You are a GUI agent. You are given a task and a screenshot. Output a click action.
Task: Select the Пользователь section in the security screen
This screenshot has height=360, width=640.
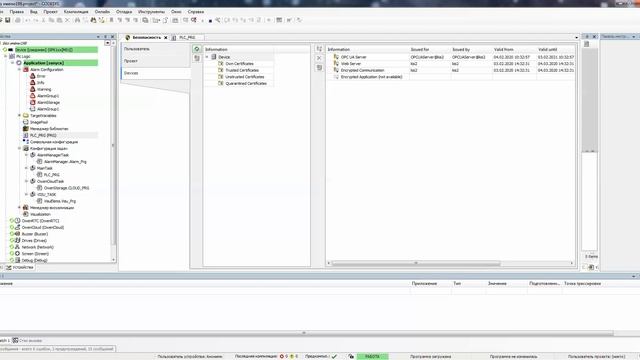(x=156, y=49)
